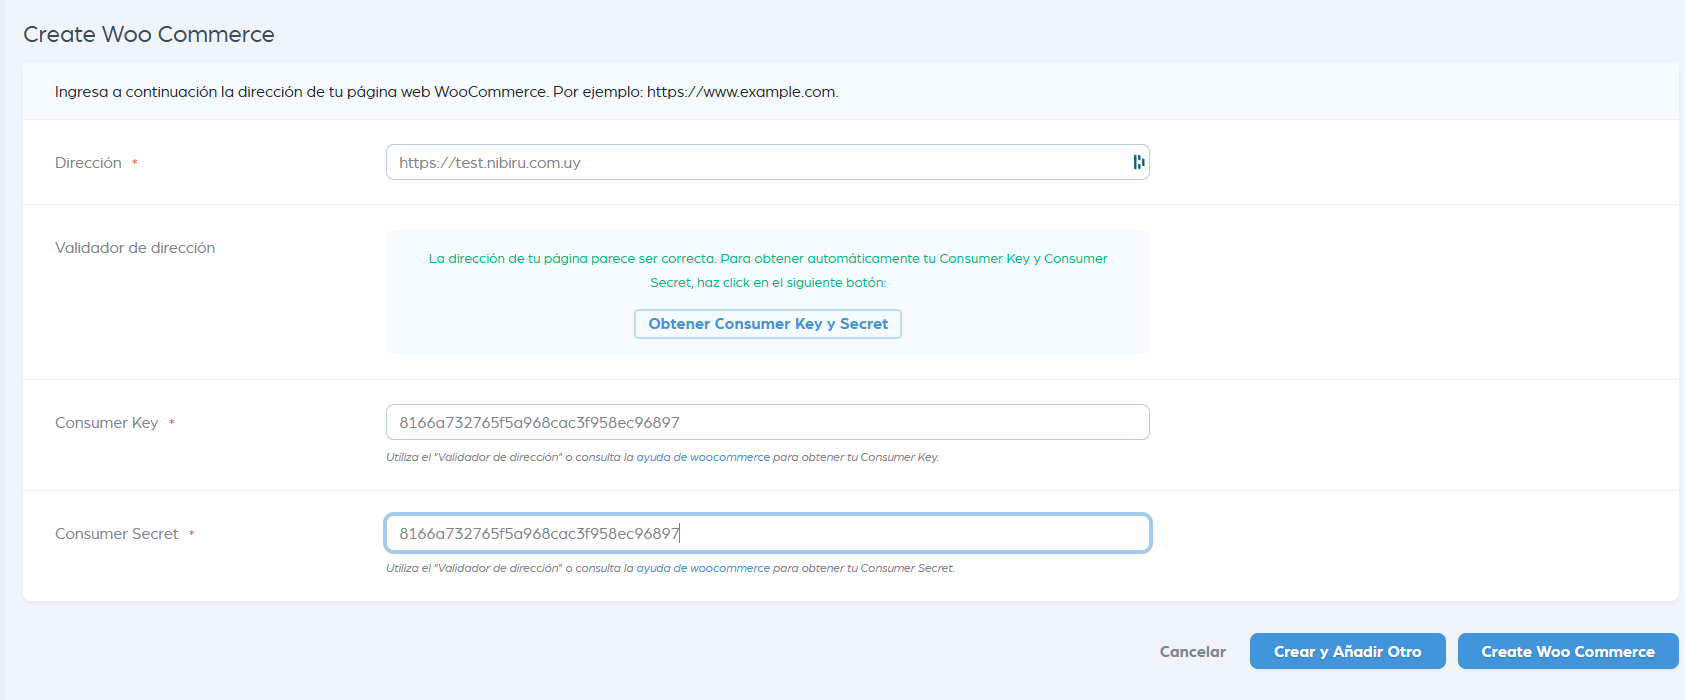The image size is (1685, 700).
Task: Submit using the blue Create Woo Commerce button
Action: [1567, 651]
